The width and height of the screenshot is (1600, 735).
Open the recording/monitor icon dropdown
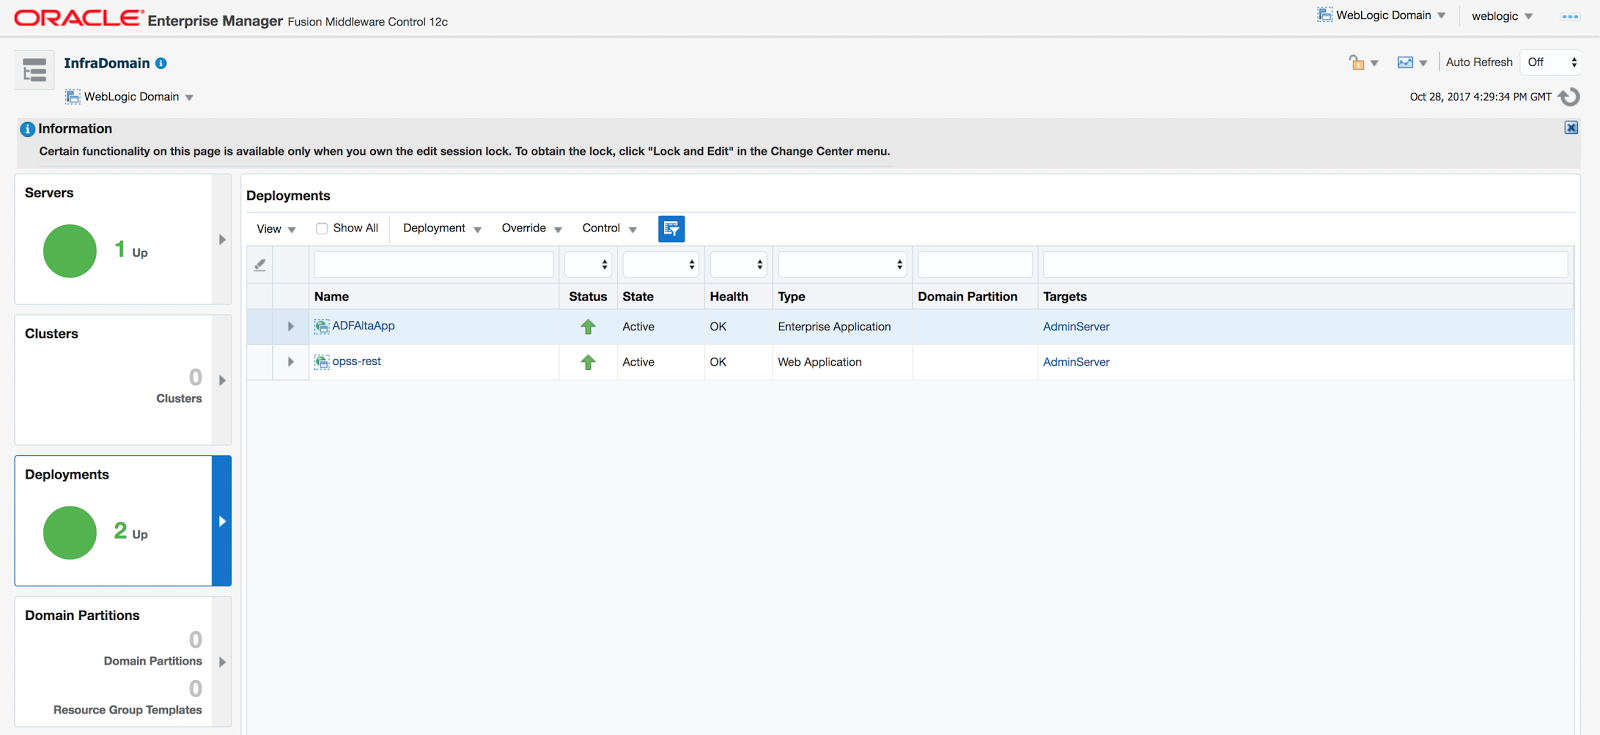[x=1411, y=63]
